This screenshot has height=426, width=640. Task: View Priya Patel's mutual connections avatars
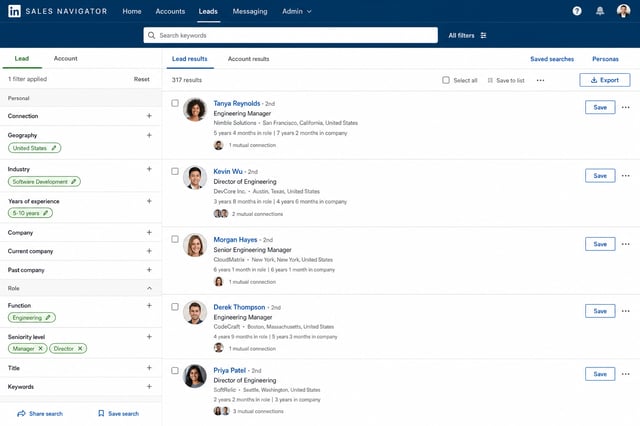pos(221,411)
